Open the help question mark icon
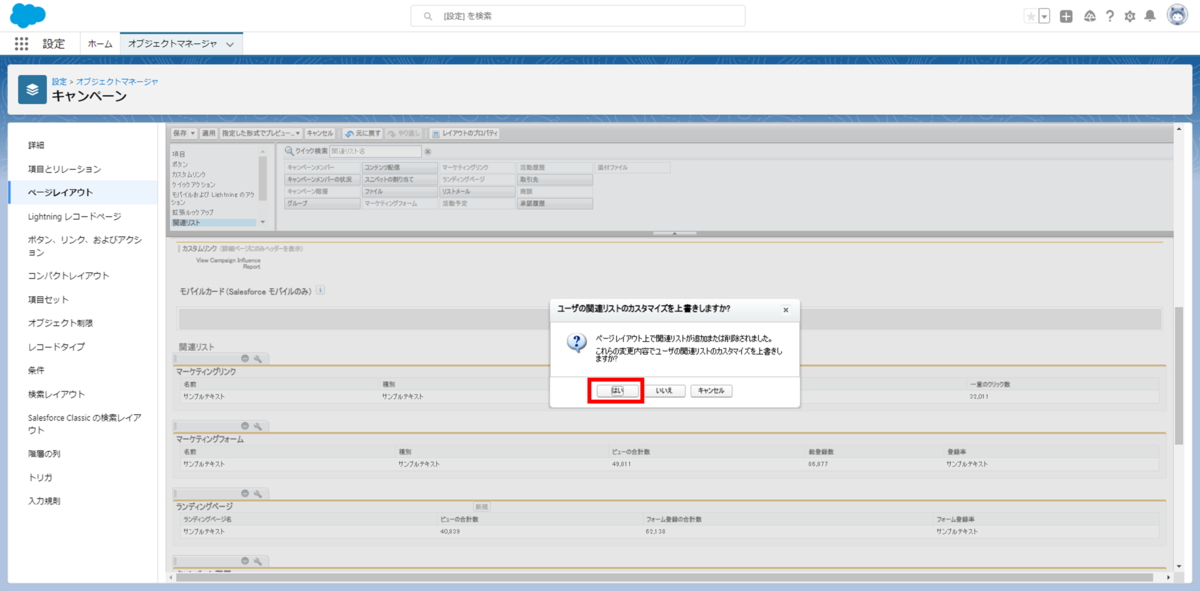This screenshot has width=1200, height=591. click(1110, 16)
